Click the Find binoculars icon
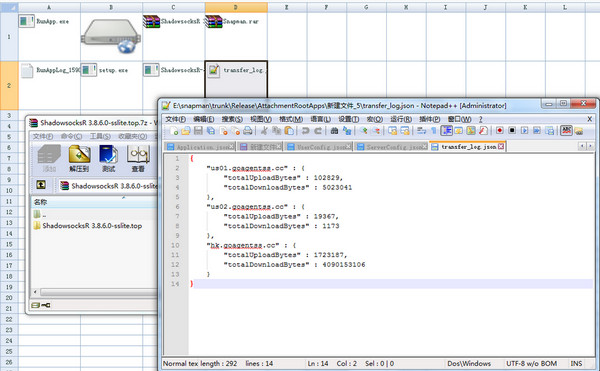Screen dimensions: 600x371 point(334,131)
